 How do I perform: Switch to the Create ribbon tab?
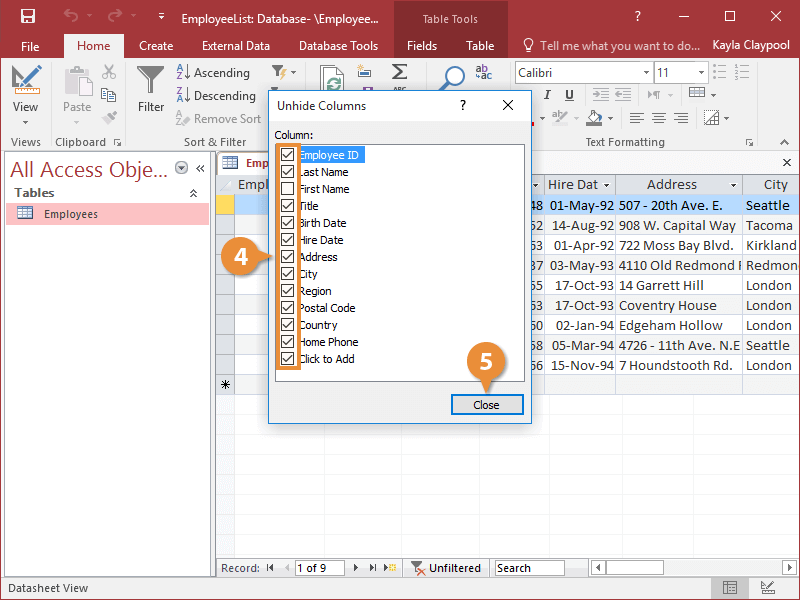(x=156, y=45)
